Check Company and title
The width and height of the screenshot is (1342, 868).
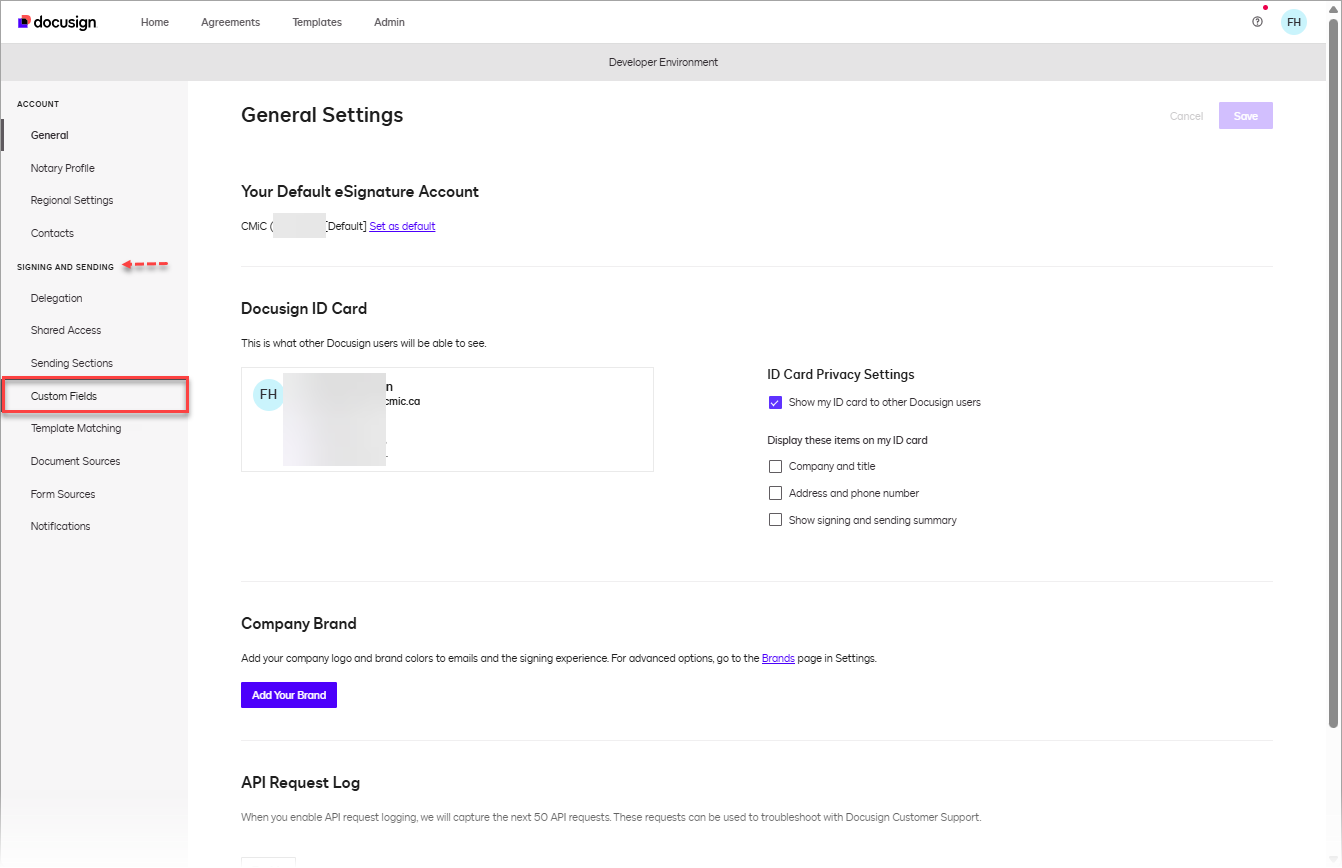(775, 466)
